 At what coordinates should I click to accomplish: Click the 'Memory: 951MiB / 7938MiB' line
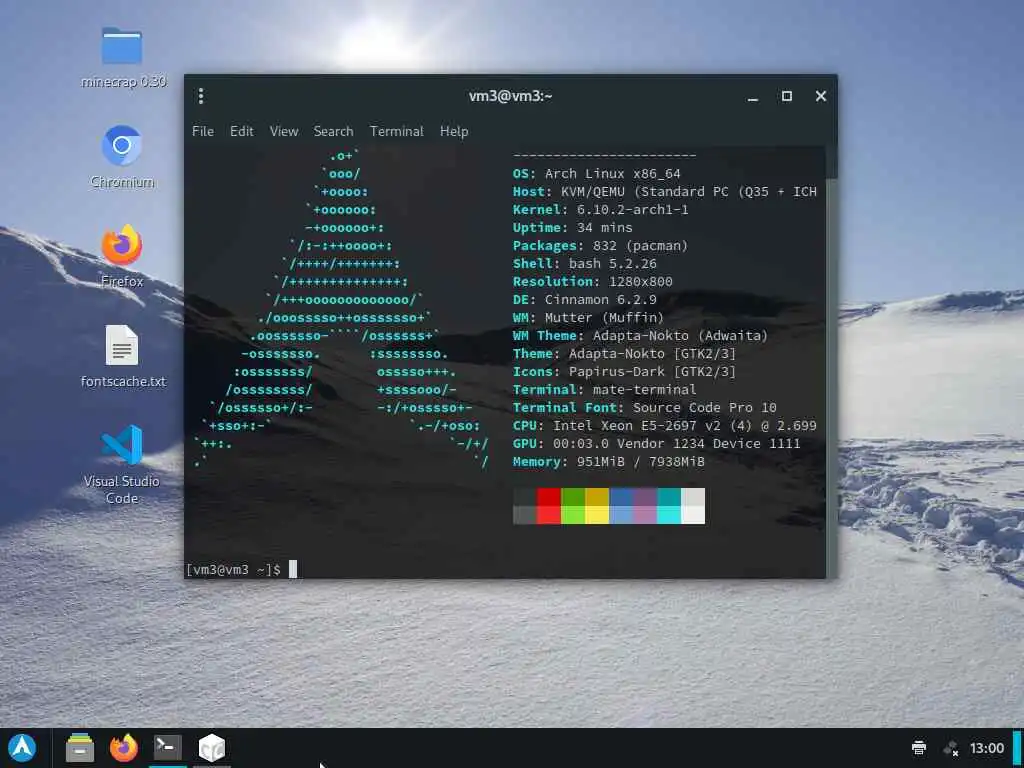click(609, 461)
